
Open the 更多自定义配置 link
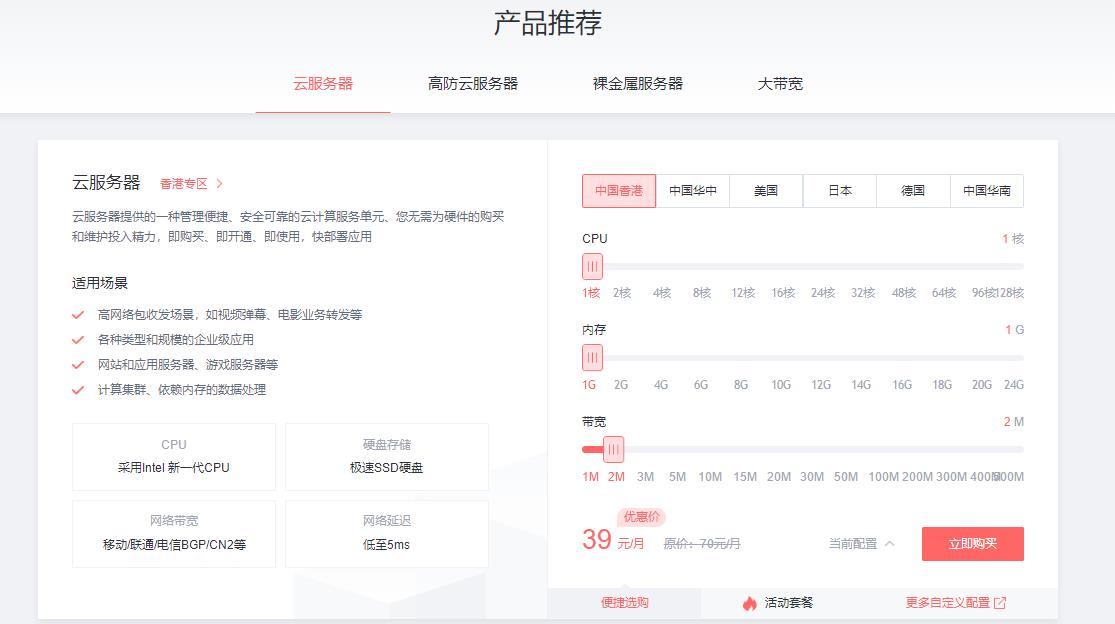[947, 603]
